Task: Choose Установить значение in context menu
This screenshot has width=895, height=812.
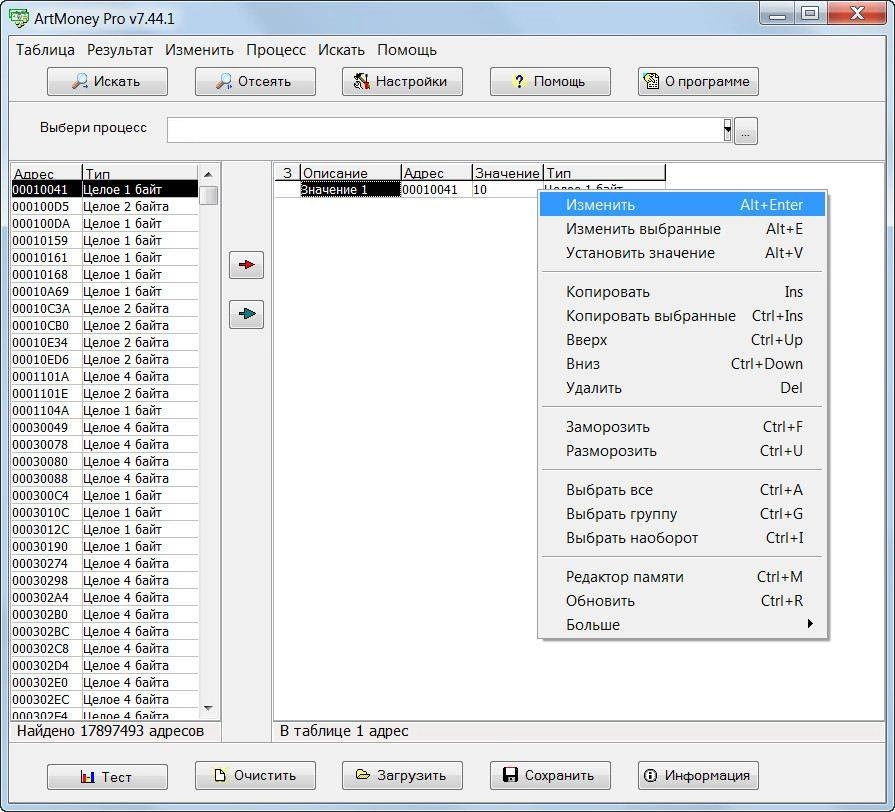Action: coord(683,252)
